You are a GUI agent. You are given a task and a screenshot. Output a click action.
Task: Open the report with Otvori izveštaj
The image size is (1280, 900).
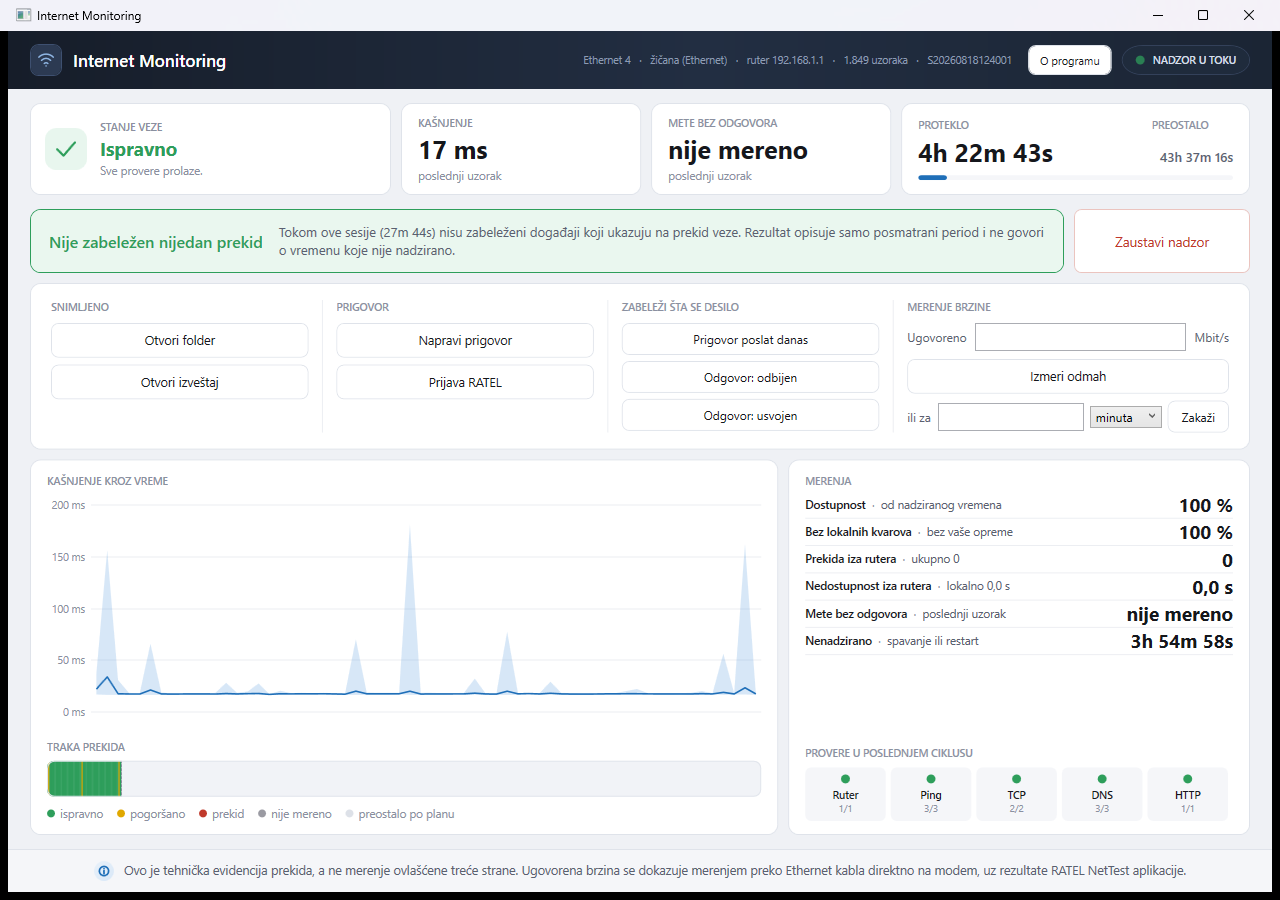(x=180, y=382)
